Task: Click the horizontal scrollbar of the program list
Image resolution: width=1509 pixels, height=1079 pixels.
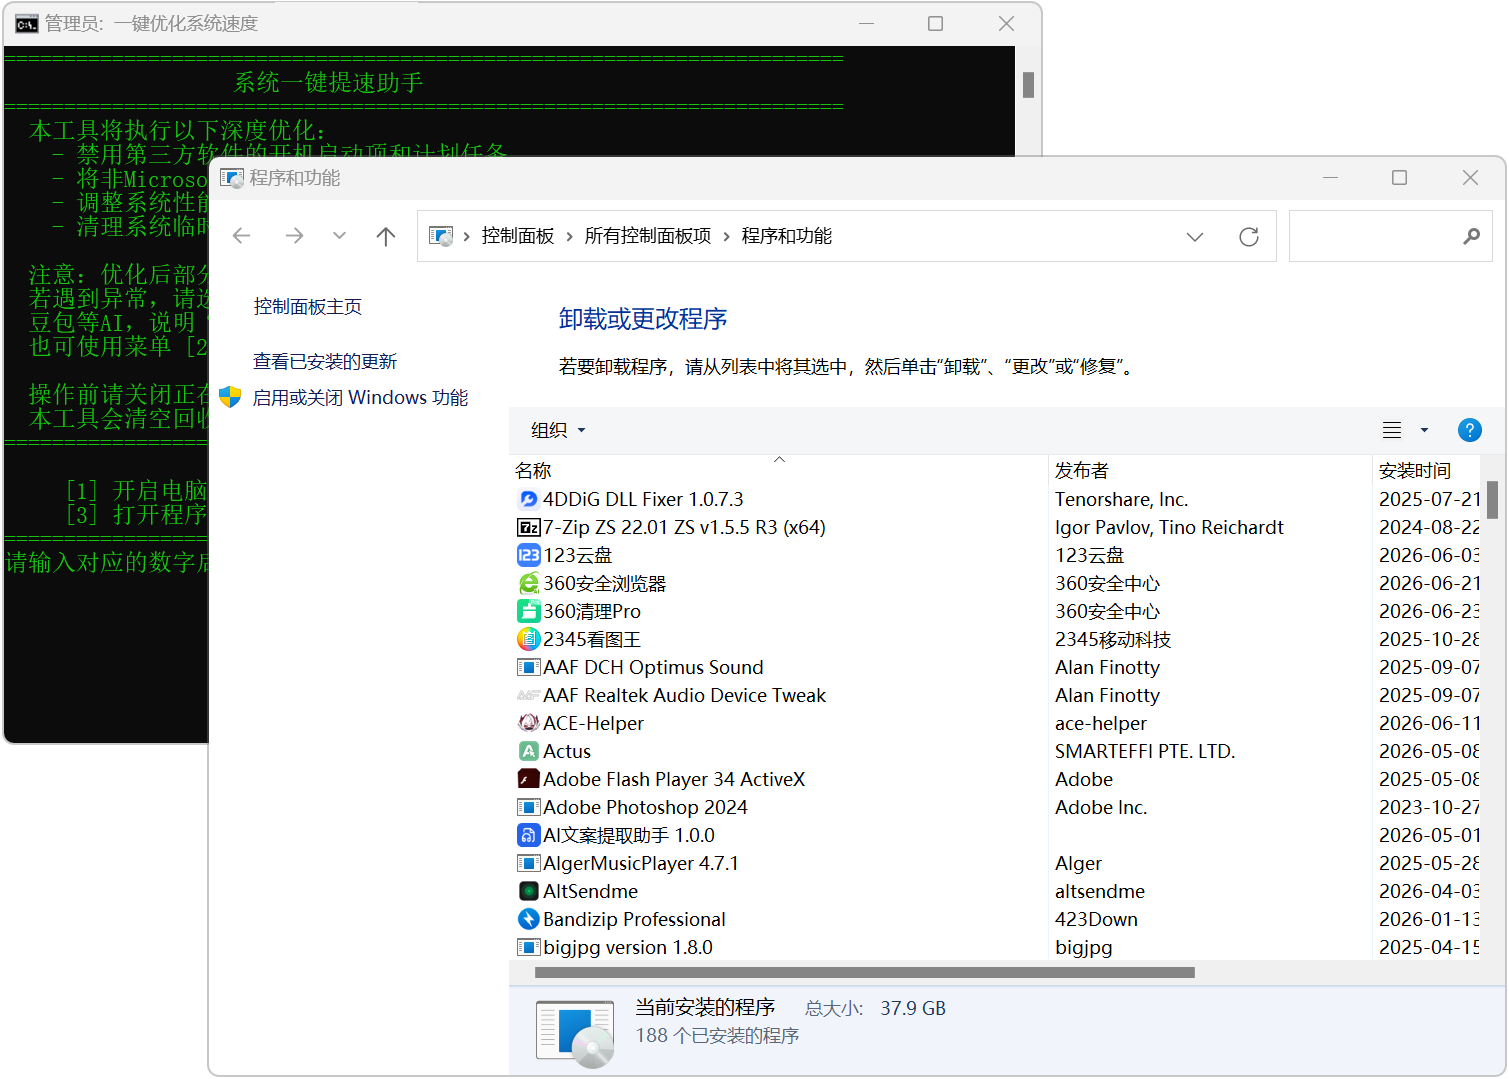Action: pos(865,972)
